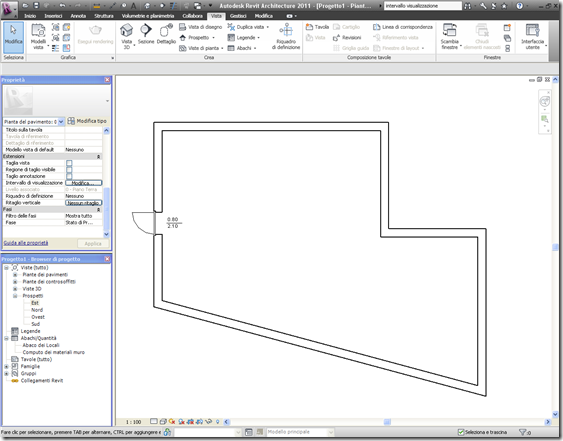Screen dimensions: 563x441
Task: Switch to the Gestisci ribbon tab
Action: tap(238, 16)
